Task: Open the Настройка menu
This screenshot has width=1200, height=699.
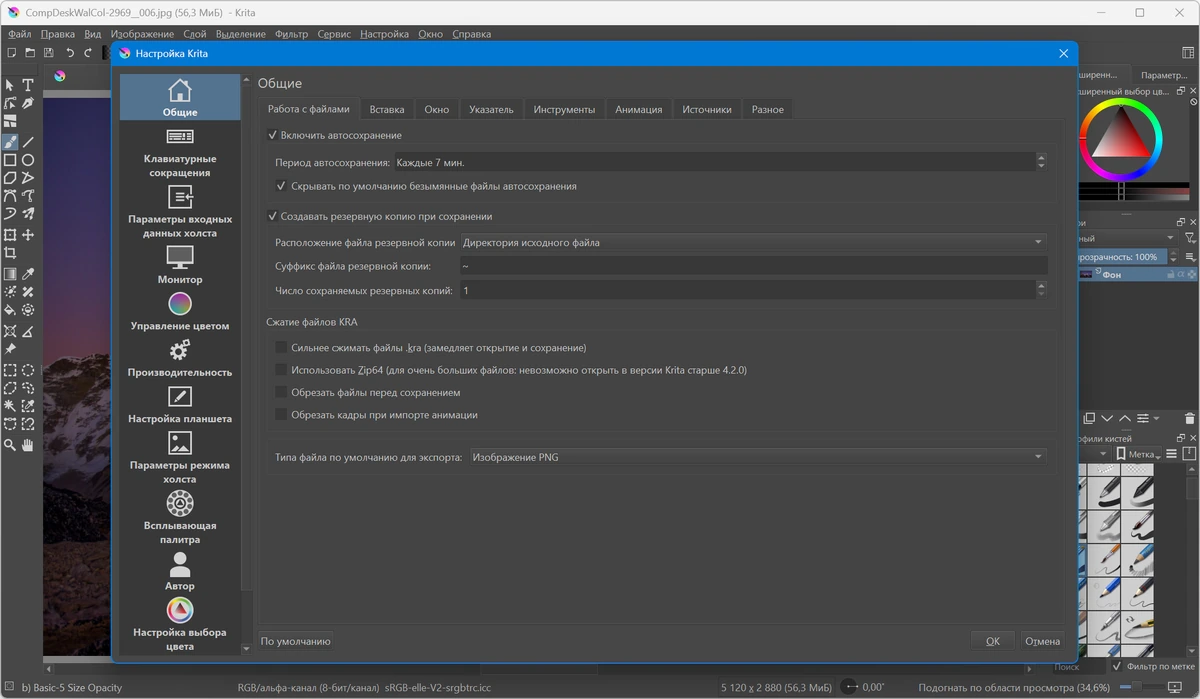Action: (384, 34)
